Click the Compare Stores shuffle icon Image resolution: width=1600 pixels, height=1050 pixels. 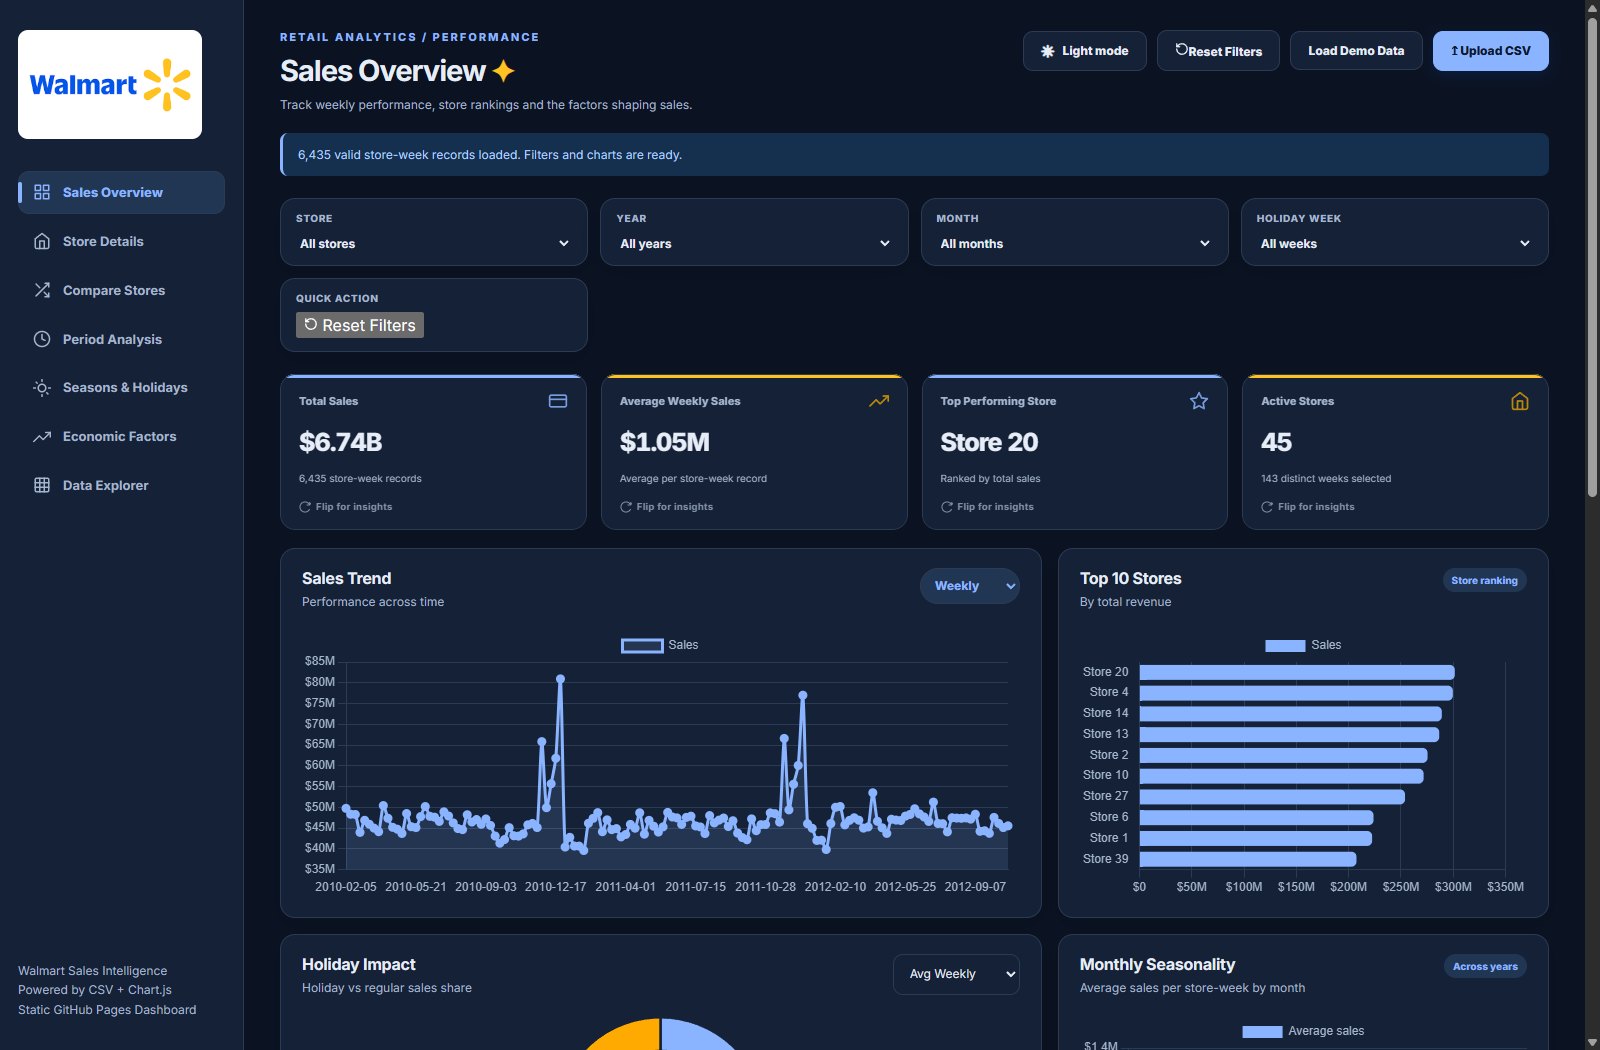point(42,290)
